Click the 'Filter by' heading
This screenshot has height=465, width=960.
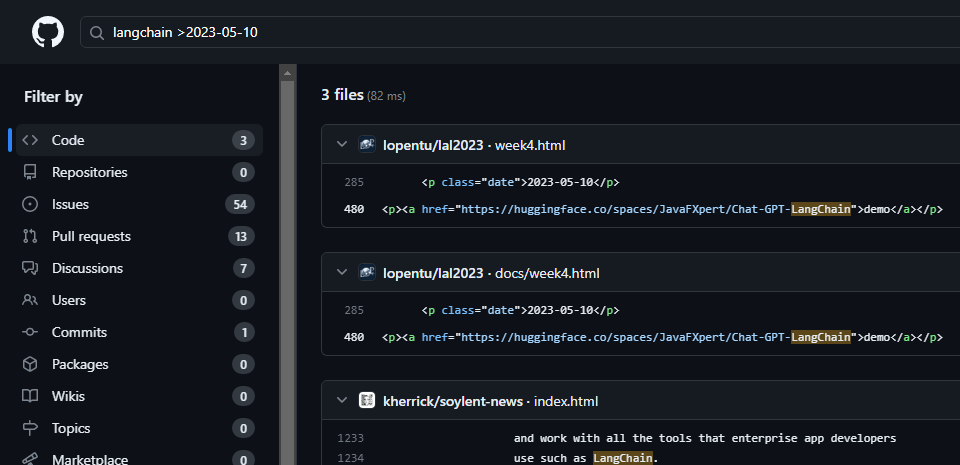(x=53, y=97)
